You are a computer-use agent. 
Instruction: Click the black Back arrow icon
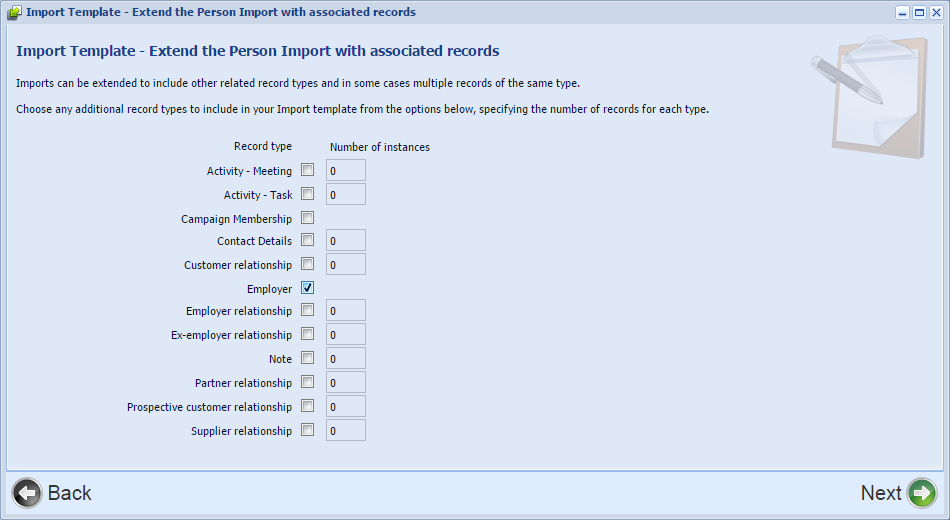27,493
